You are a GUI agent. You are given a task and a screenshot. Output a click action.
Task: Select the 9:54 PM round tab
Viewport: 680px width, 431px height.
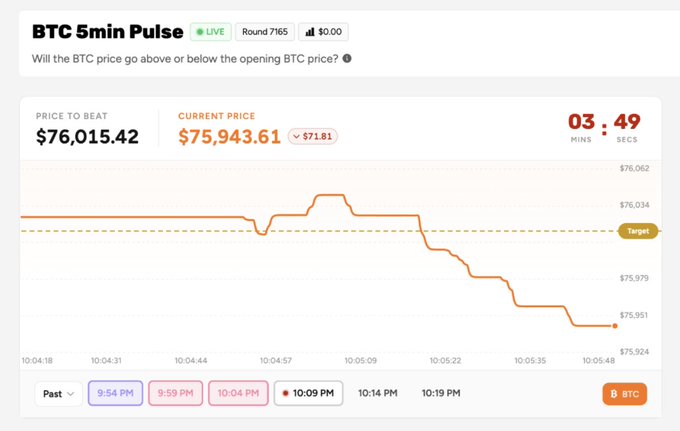pos(115,393)
